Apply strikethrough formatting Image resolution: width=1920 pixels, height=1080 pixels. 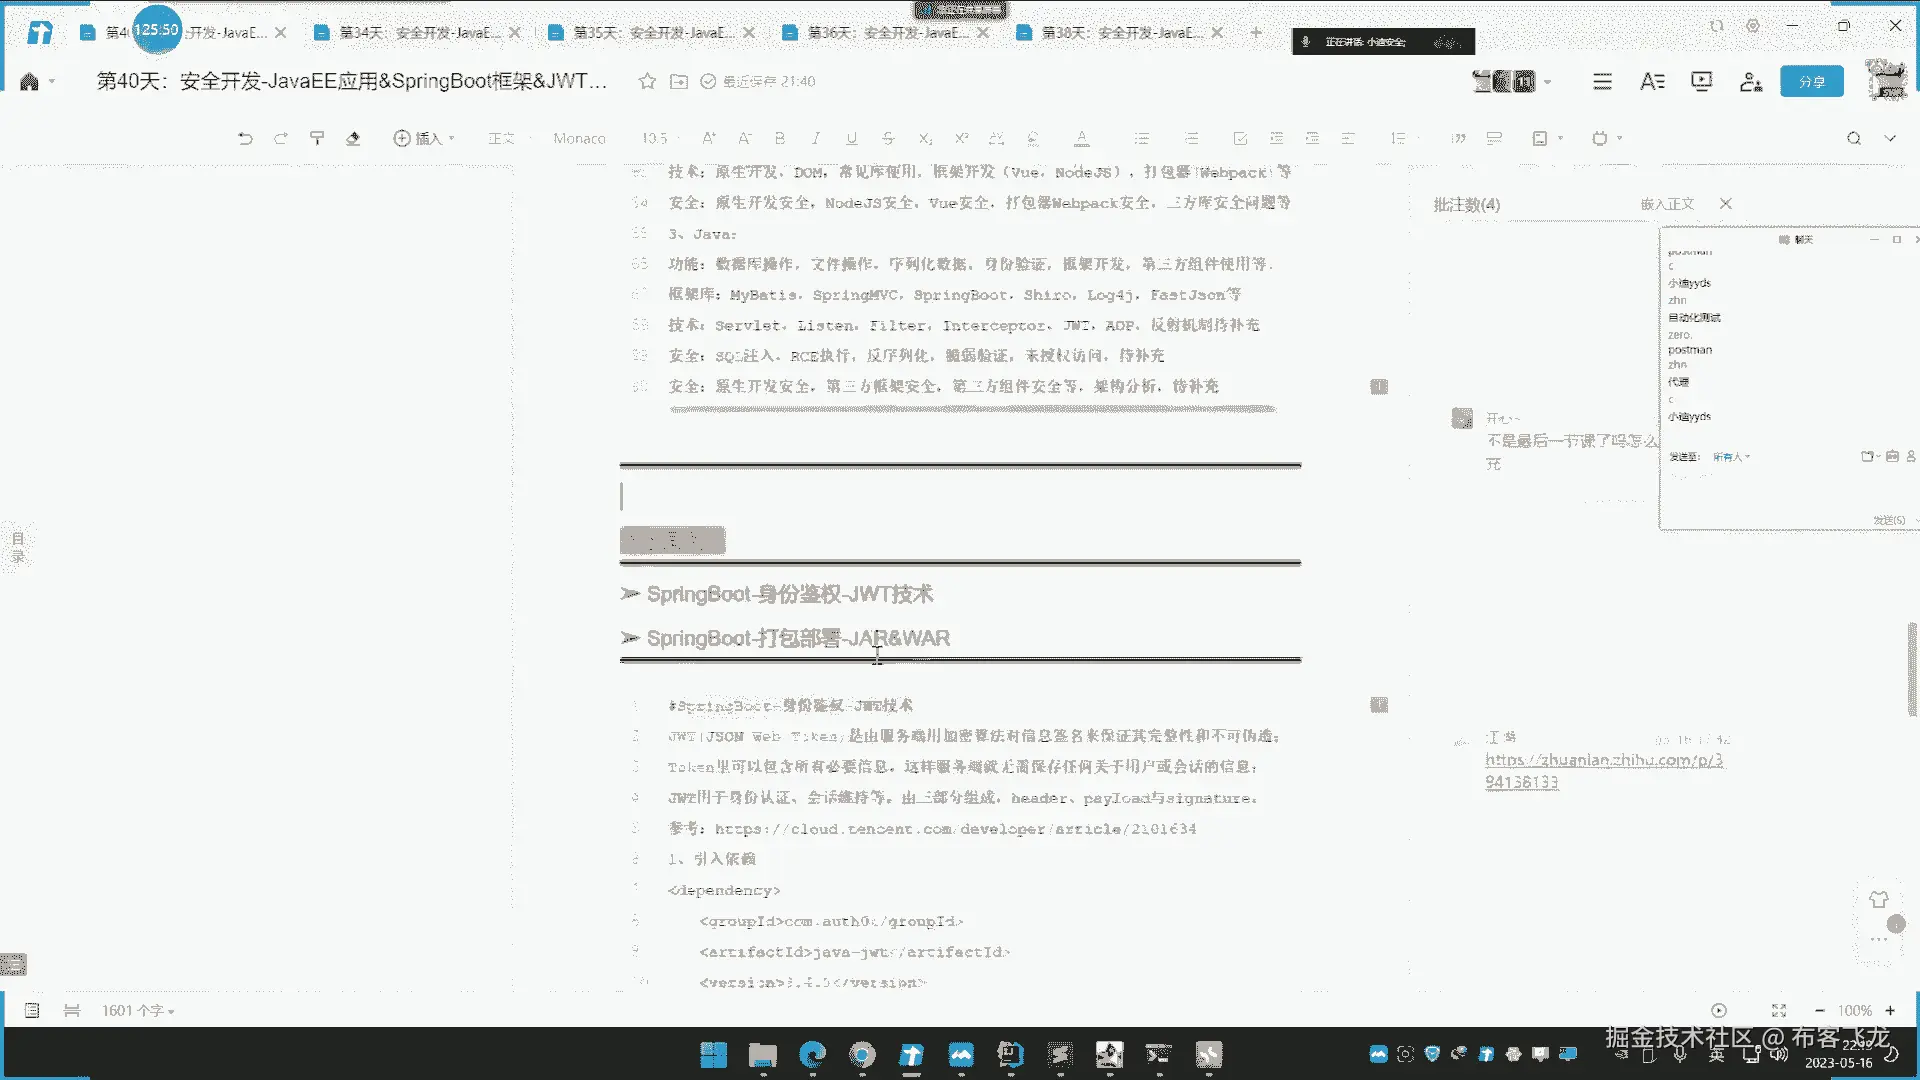[888, 138]
